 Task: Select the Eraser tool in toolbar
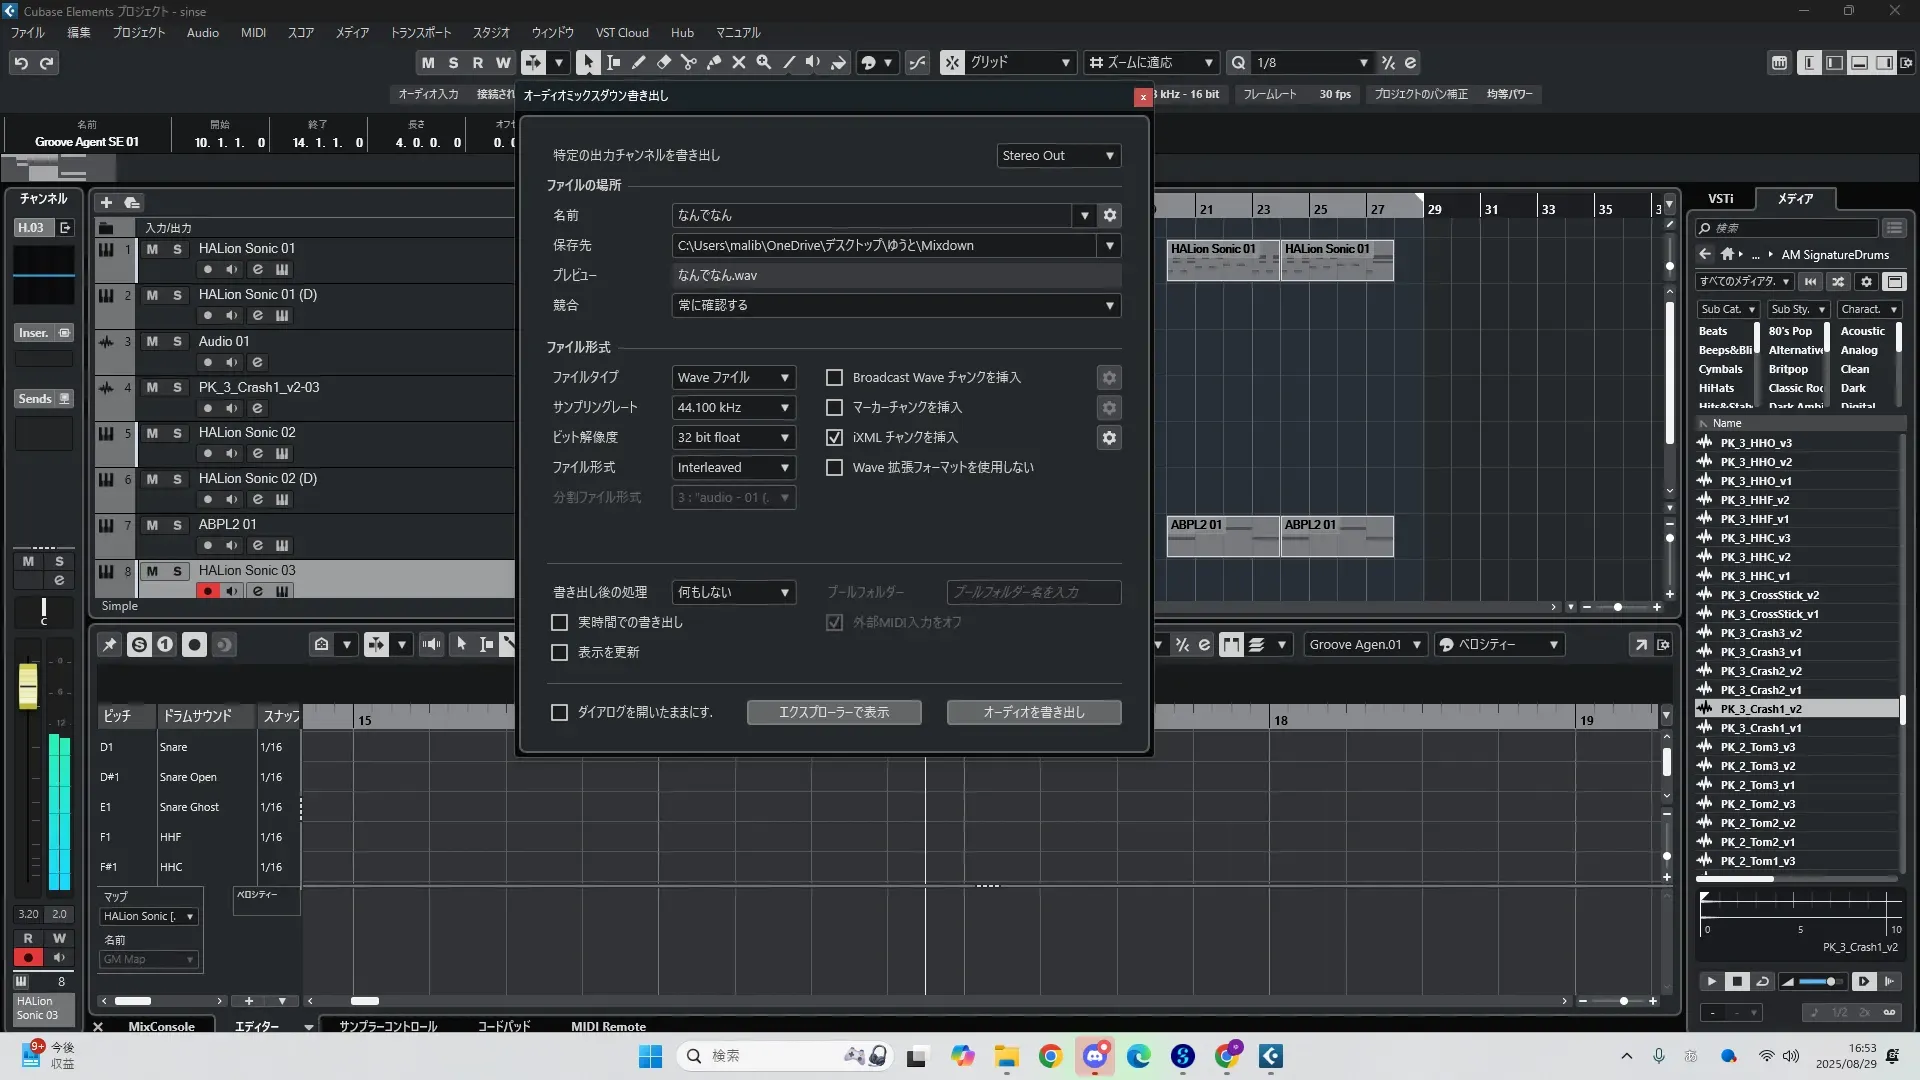(x=664, y=62)
